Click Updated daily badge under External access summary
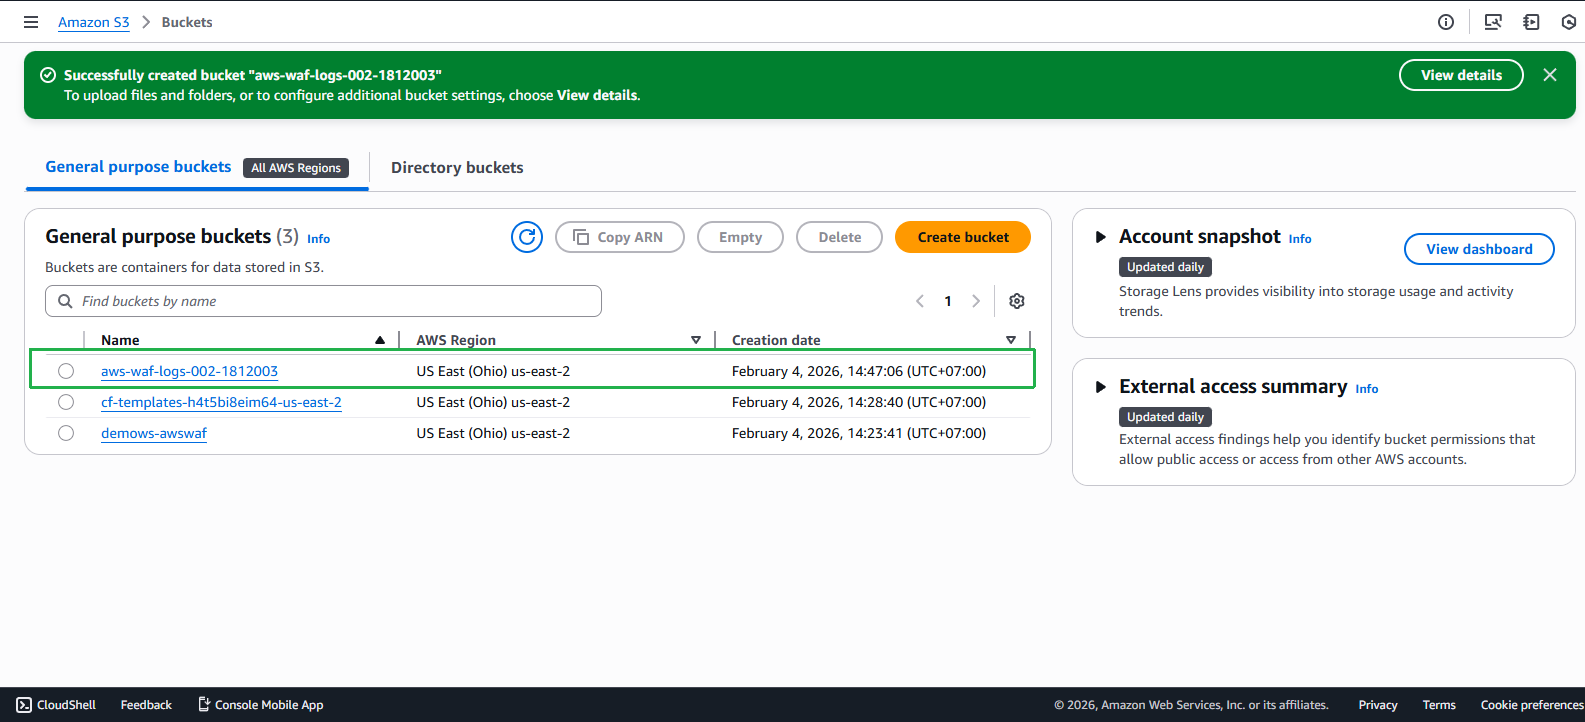This screenshot has width=1585, height=722. tap(1165, 417)
